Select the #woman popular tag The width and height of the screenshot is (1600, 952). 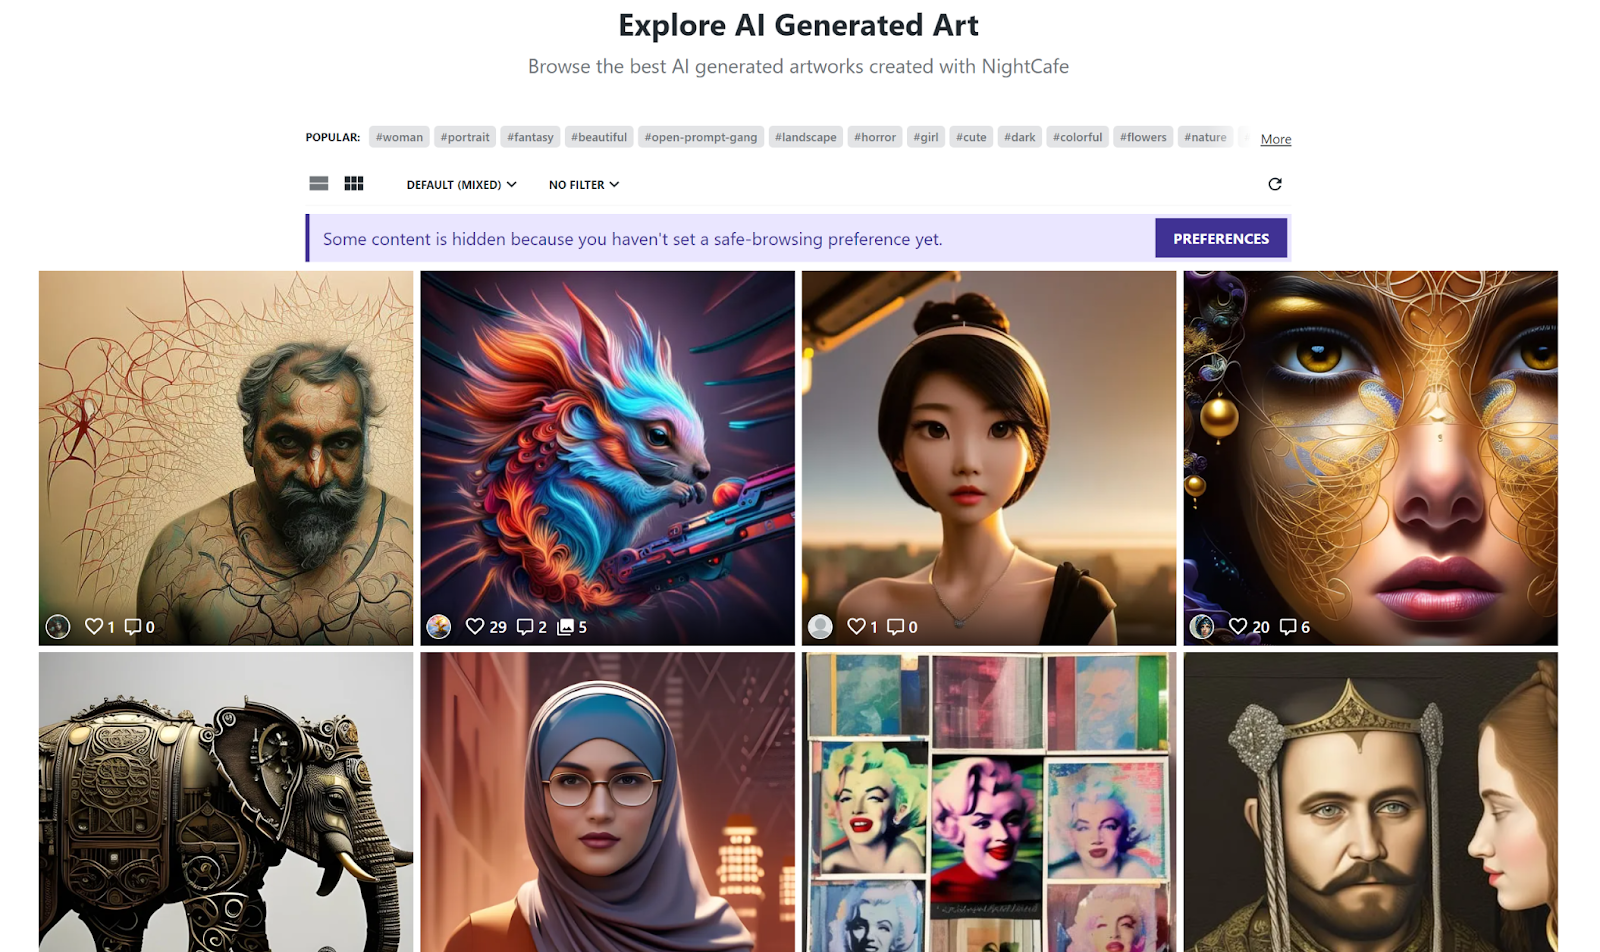pos(399,137)
